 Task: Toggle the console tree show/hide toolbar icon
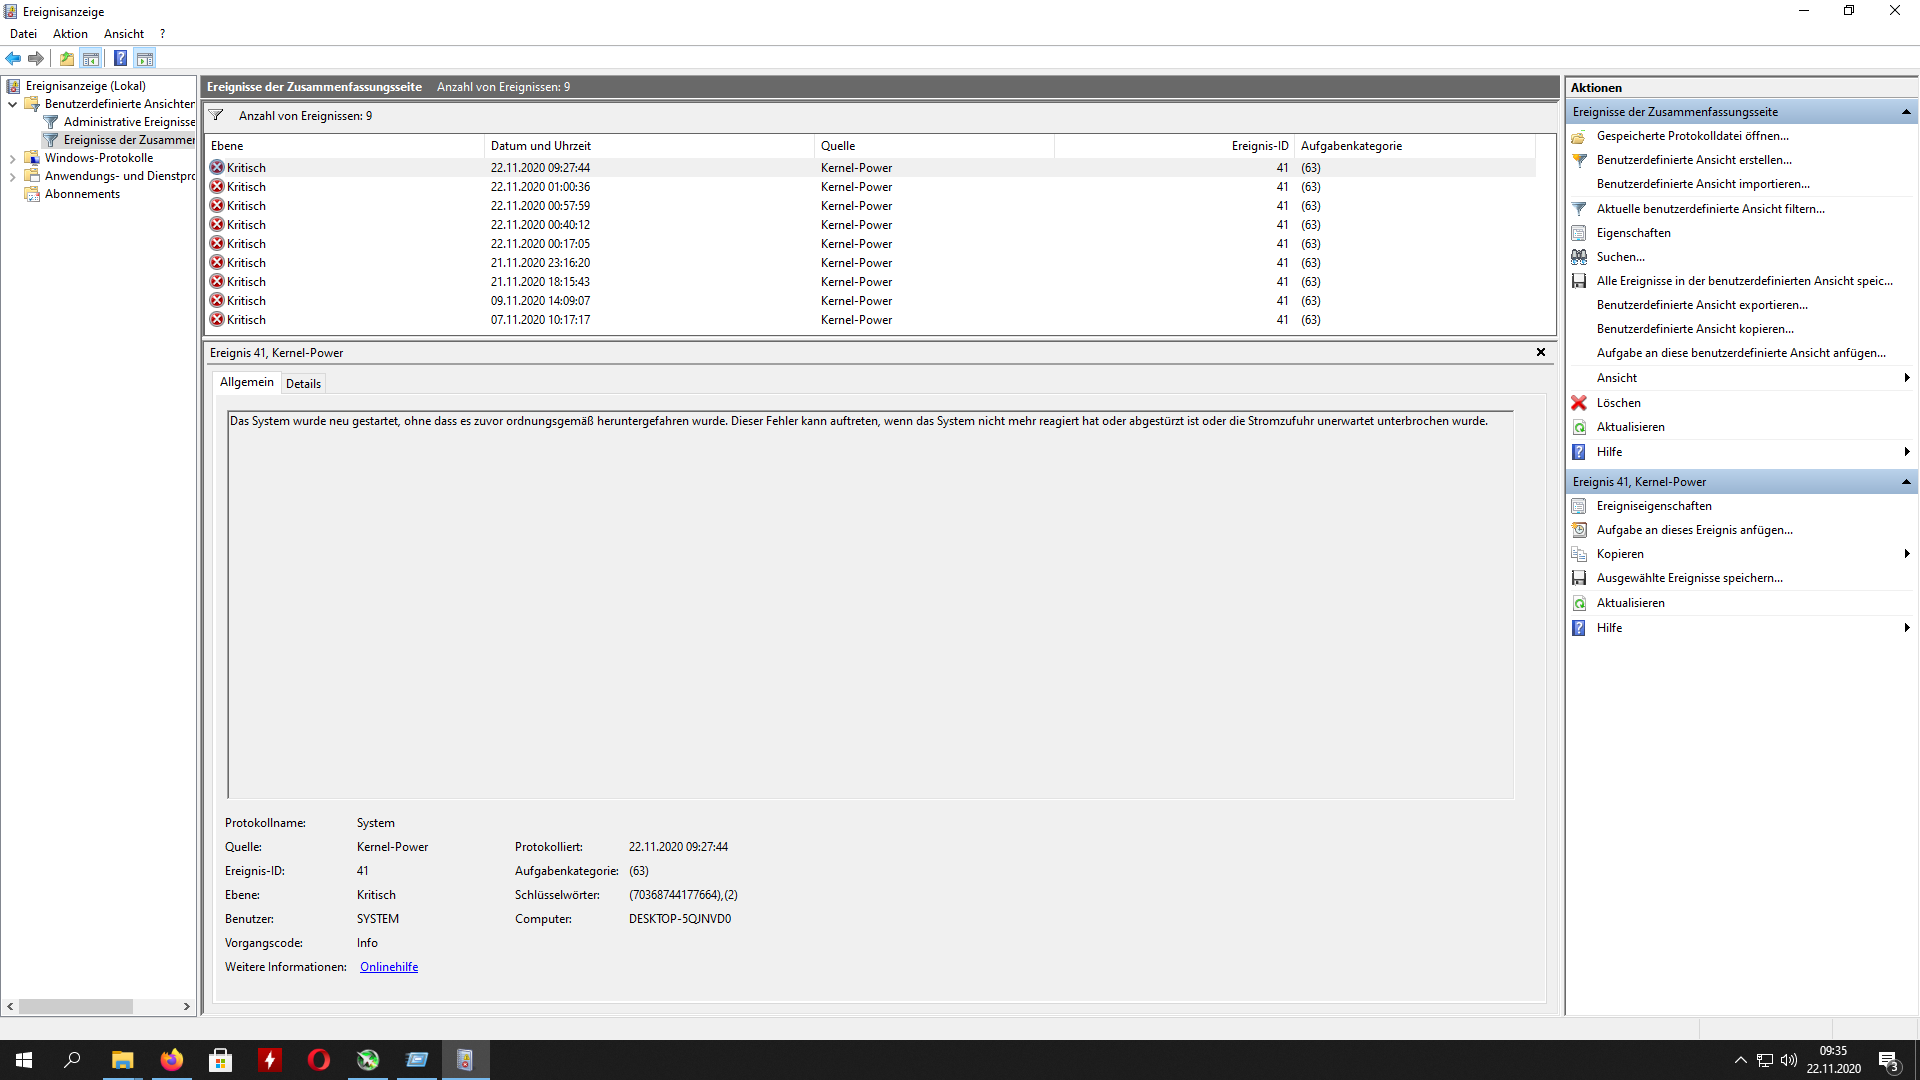point(91,58)
